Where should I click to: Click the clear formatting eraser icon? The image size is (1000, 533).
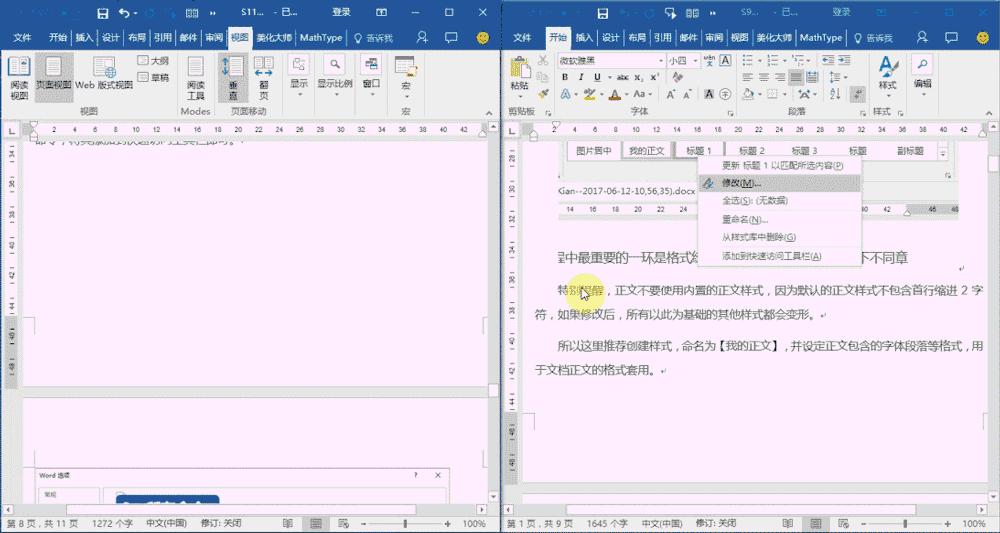click(678, 77)
